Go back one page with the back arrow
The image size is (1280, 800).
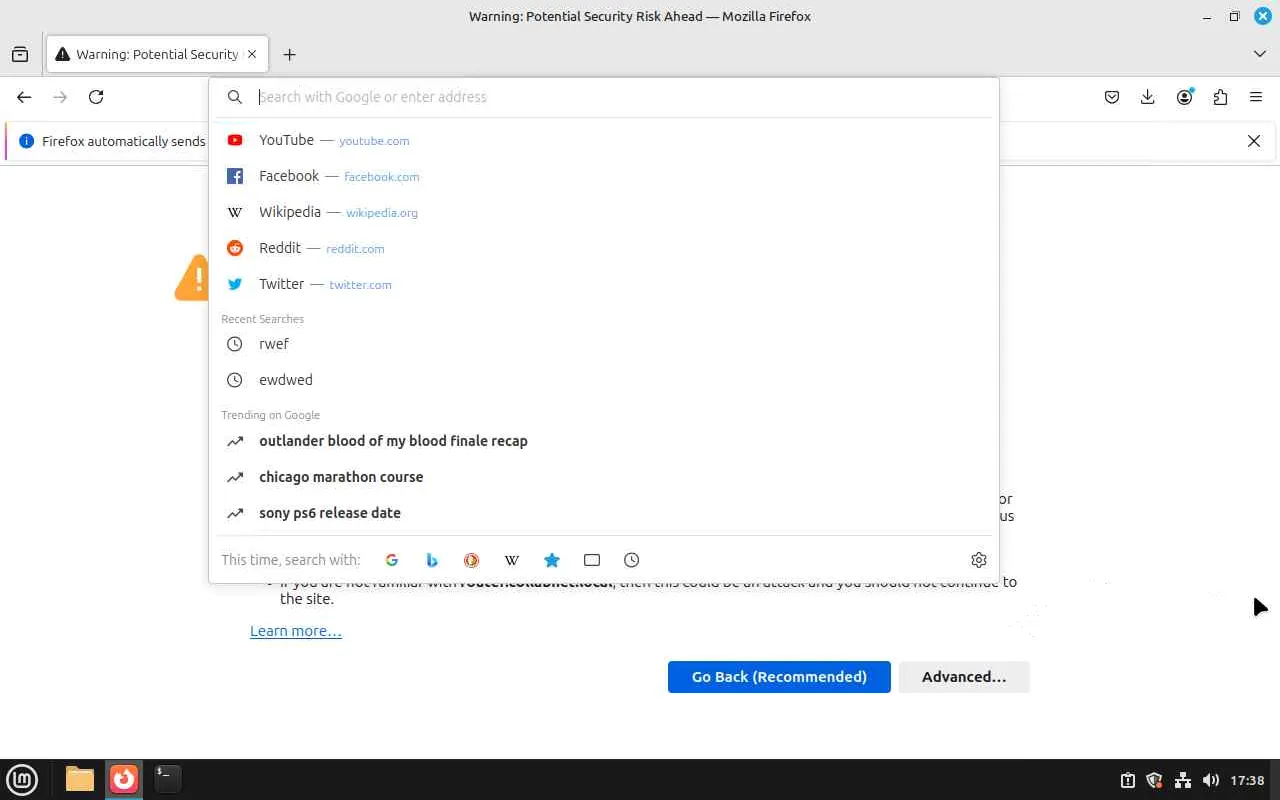(24, 97)
